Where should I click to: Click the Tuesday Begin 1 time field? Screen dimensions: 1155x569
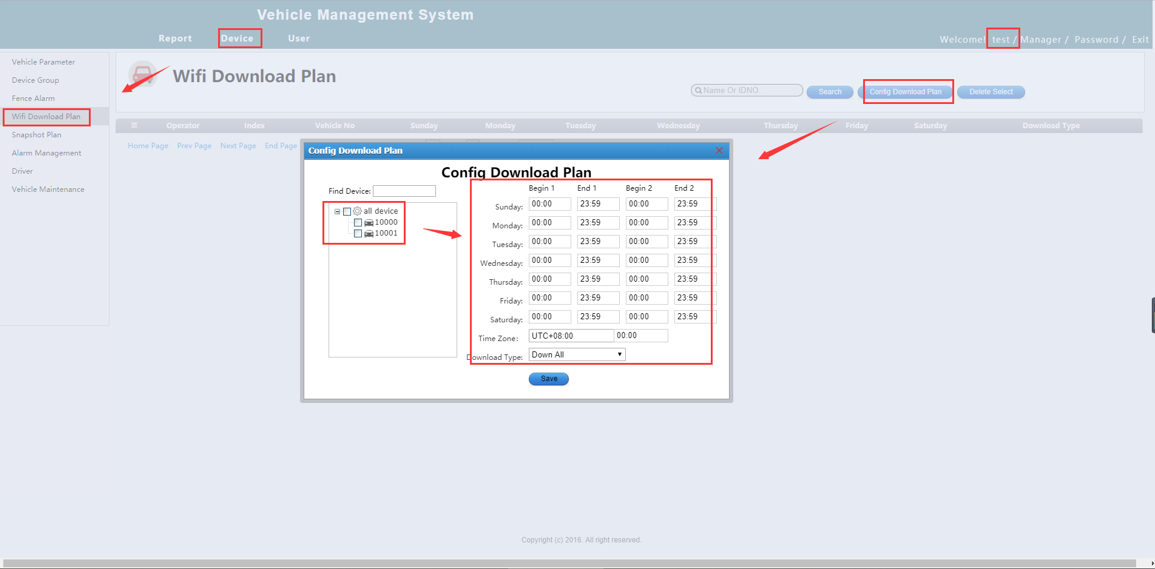[550, 242]
